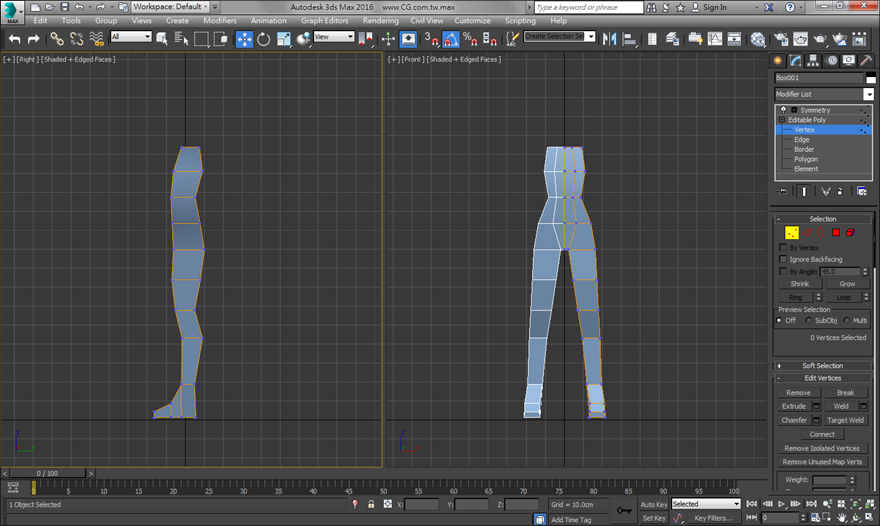Click the Set Keys key icon
This screenshot has width=880, height=526.
[x=623, y=511]
